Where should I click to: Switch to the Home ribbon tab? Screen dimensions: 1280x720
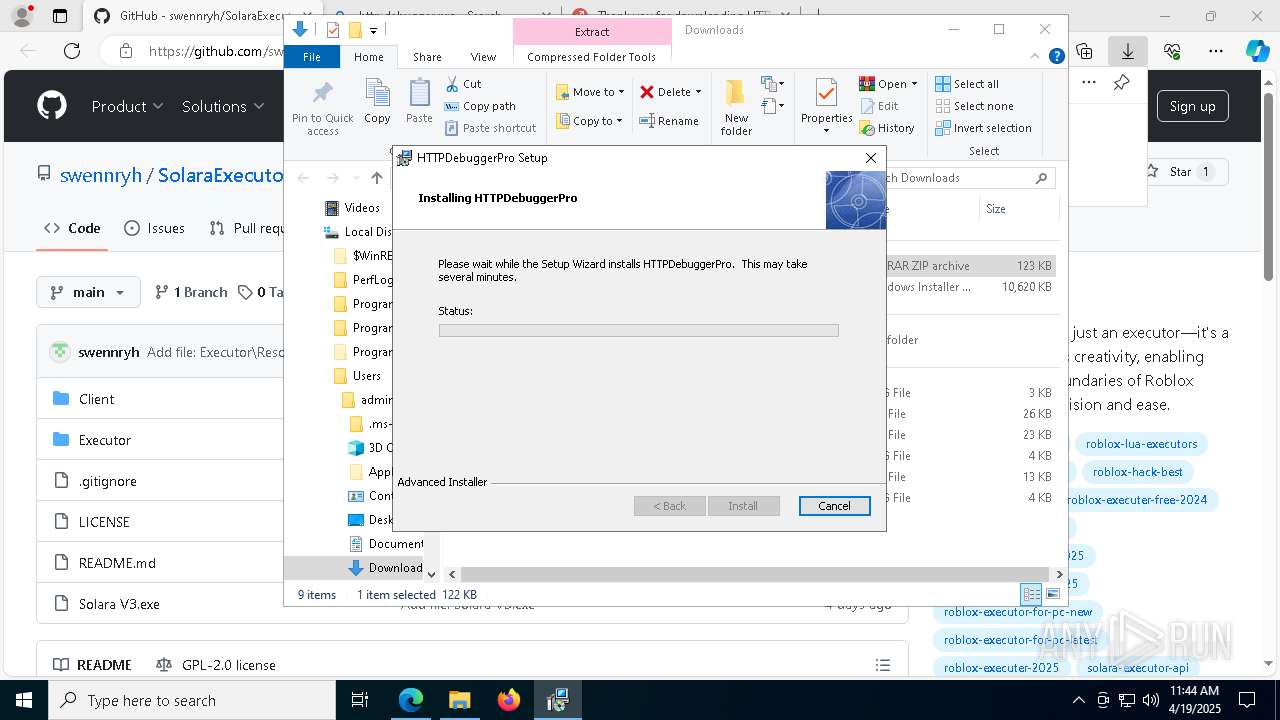point(368,57)
